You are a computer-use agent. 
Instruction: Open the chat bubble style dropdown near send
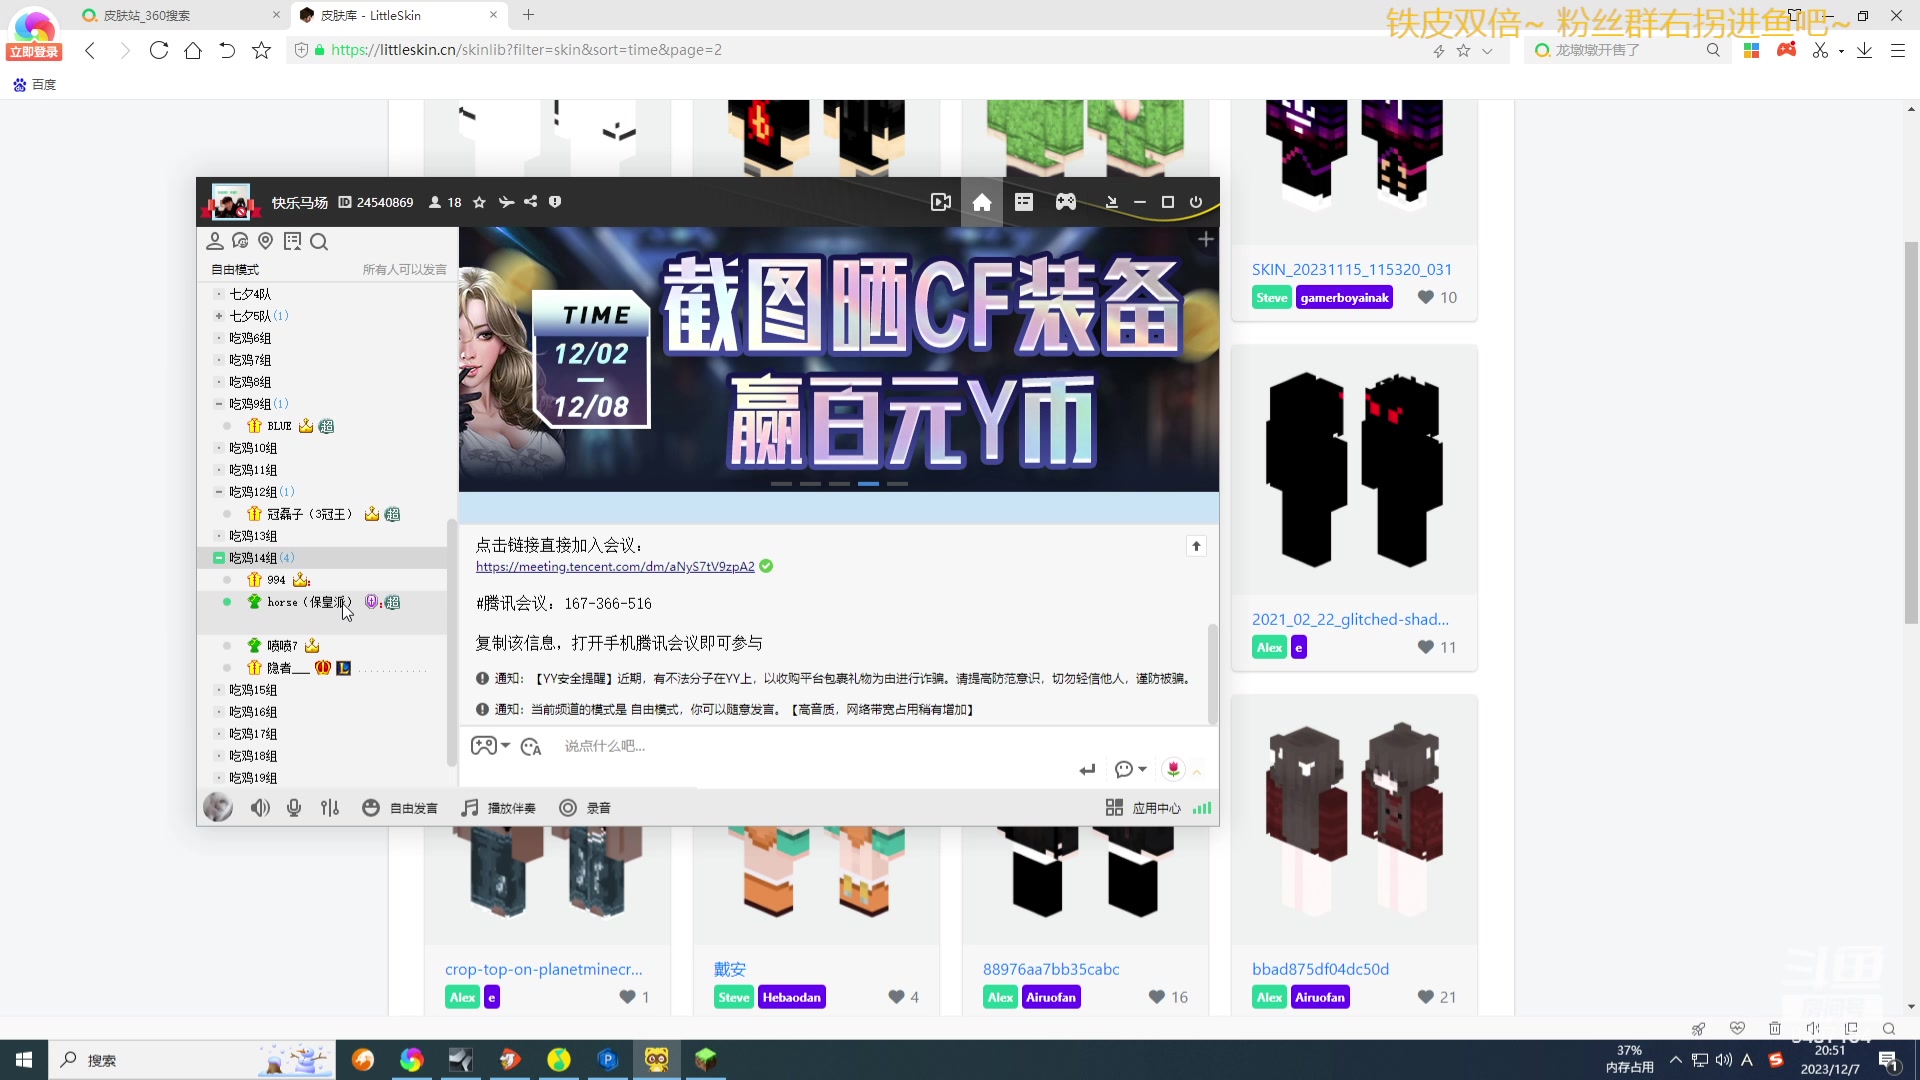click(1129, 769)
